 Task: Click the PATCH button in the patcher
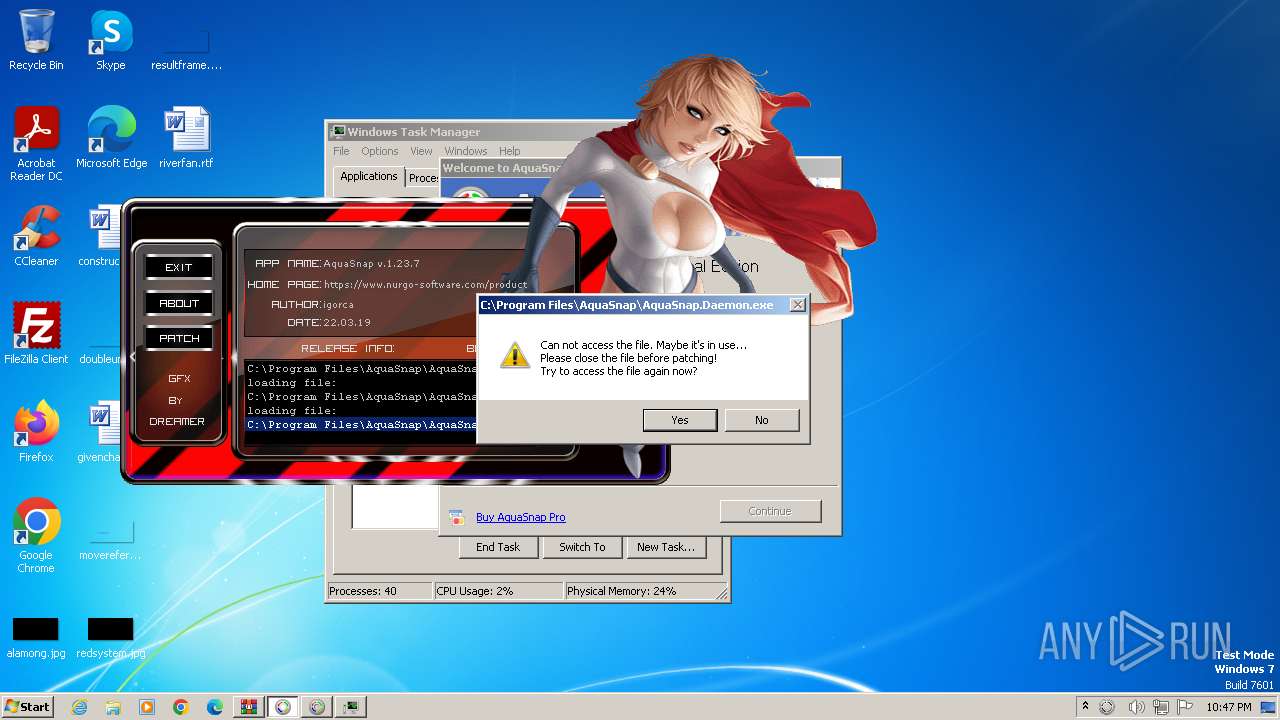(179, 338)
